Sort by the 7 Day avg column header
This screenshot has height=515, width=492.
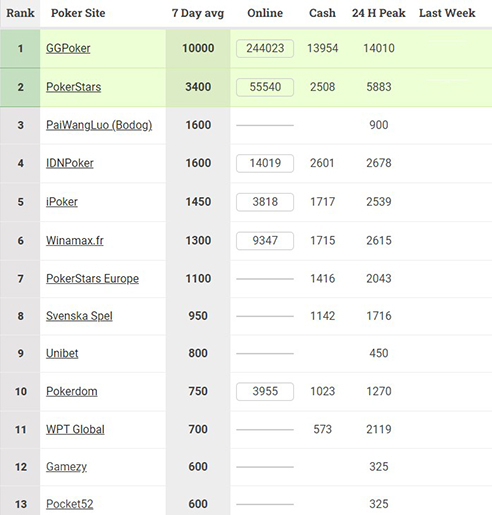198,13
